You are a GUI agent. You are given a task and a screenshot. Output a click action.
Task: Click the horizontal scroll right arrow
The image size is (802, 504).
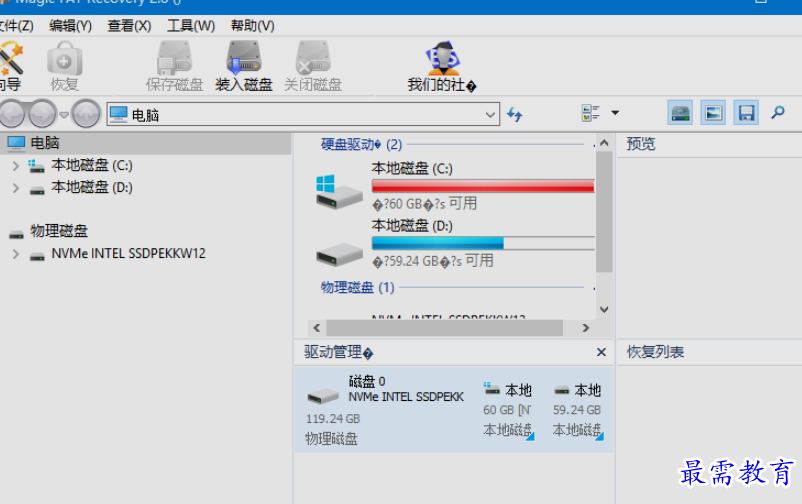pyautogui.click(x=586, y=328)
